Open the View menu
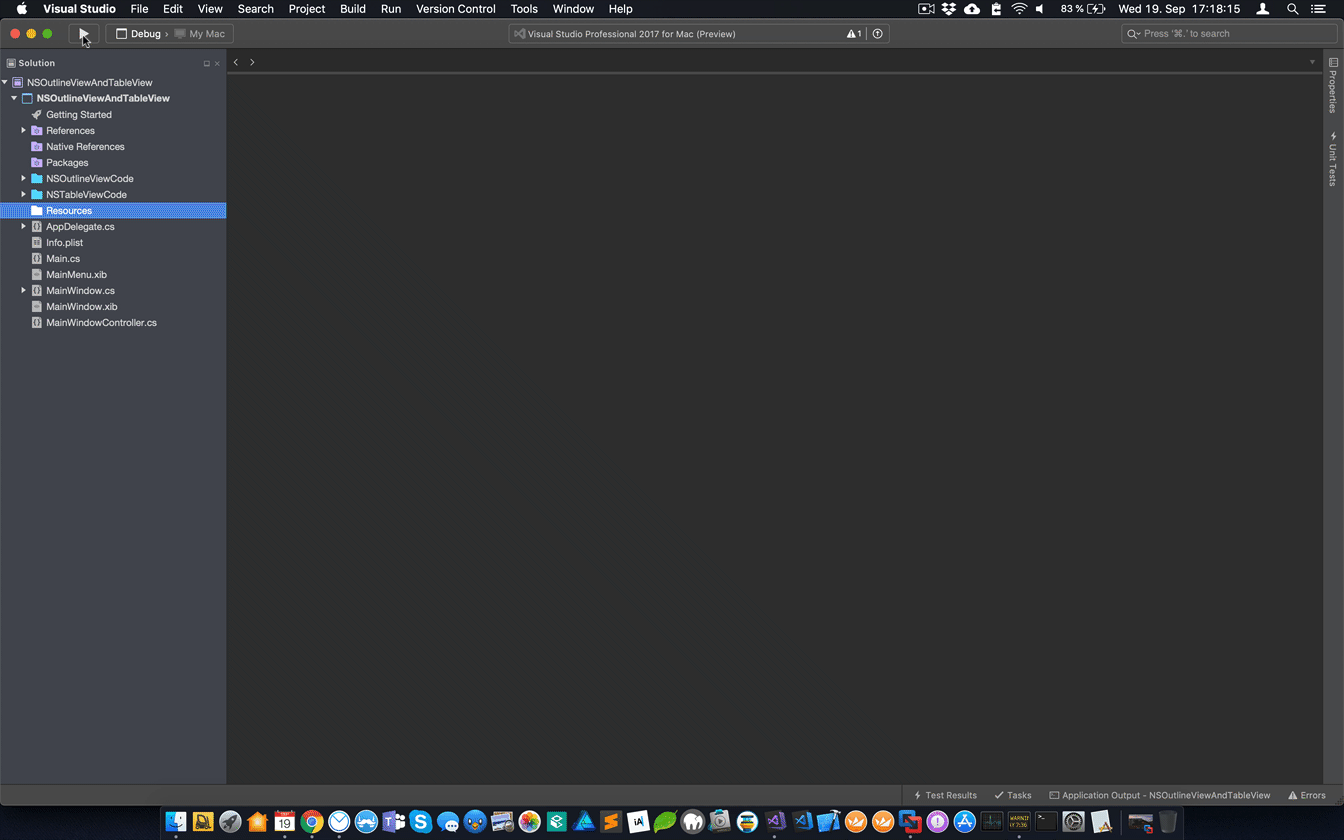 point(210,9)
